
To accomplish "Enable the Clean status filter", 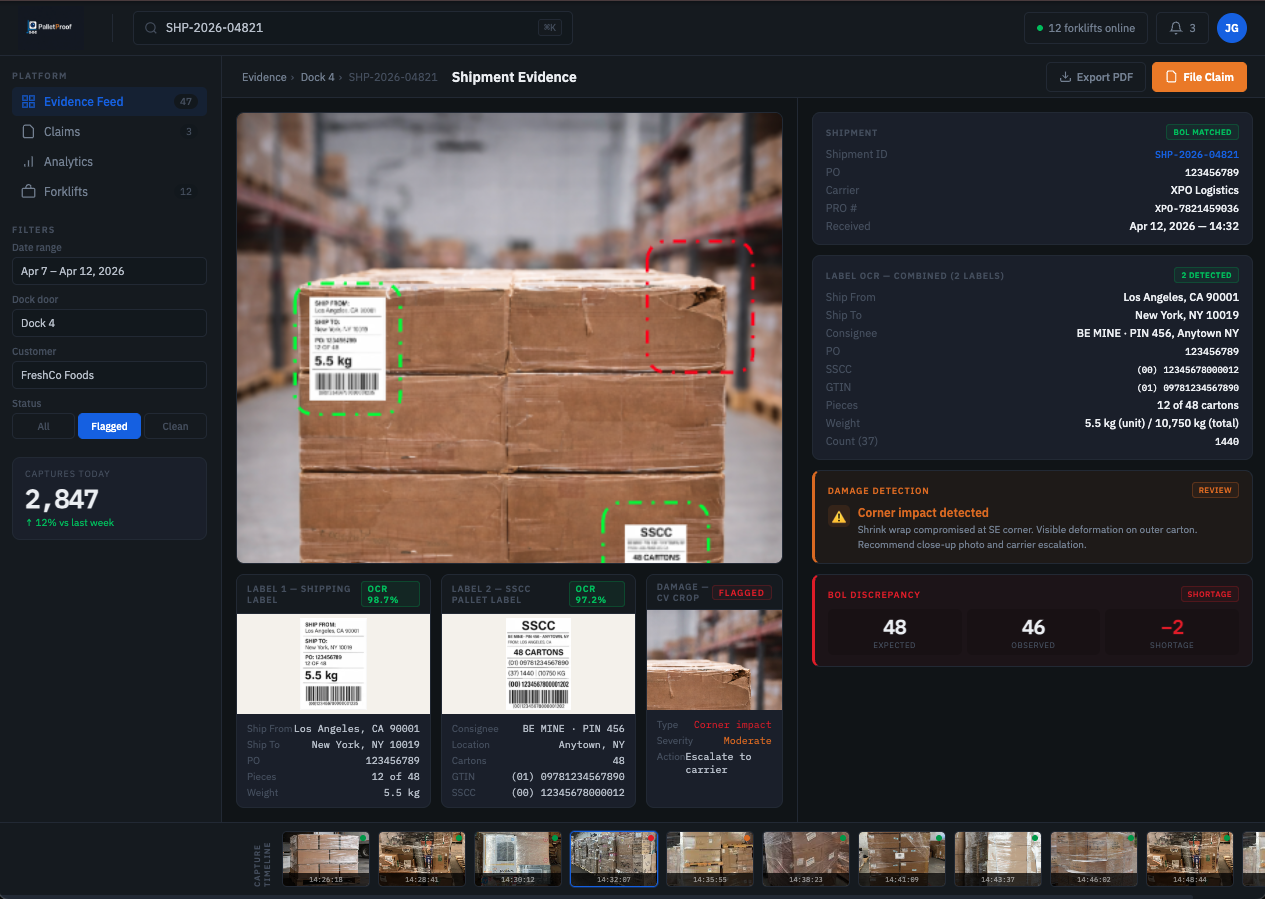I will tap(175, 425).
